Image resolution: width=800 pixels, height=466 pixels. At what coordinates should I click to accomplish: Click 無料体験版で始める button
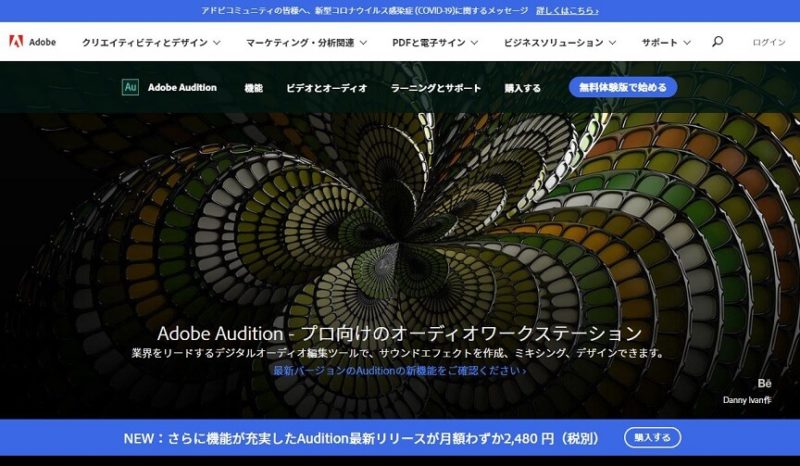tap(623, 87)
